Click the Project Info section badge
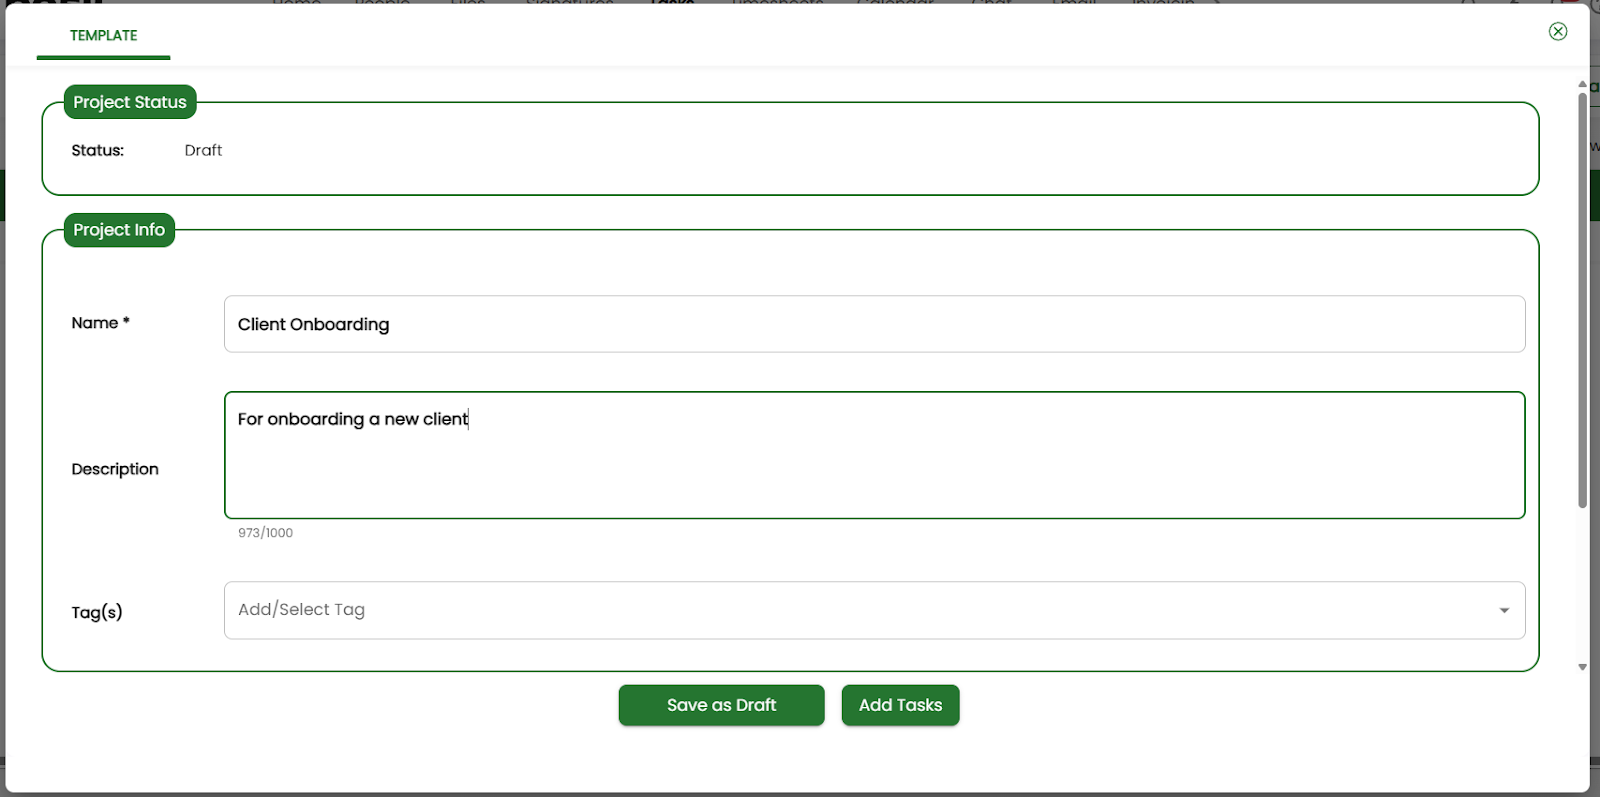Viewport: 1600px width, 797px height. [x=119, y=230]
